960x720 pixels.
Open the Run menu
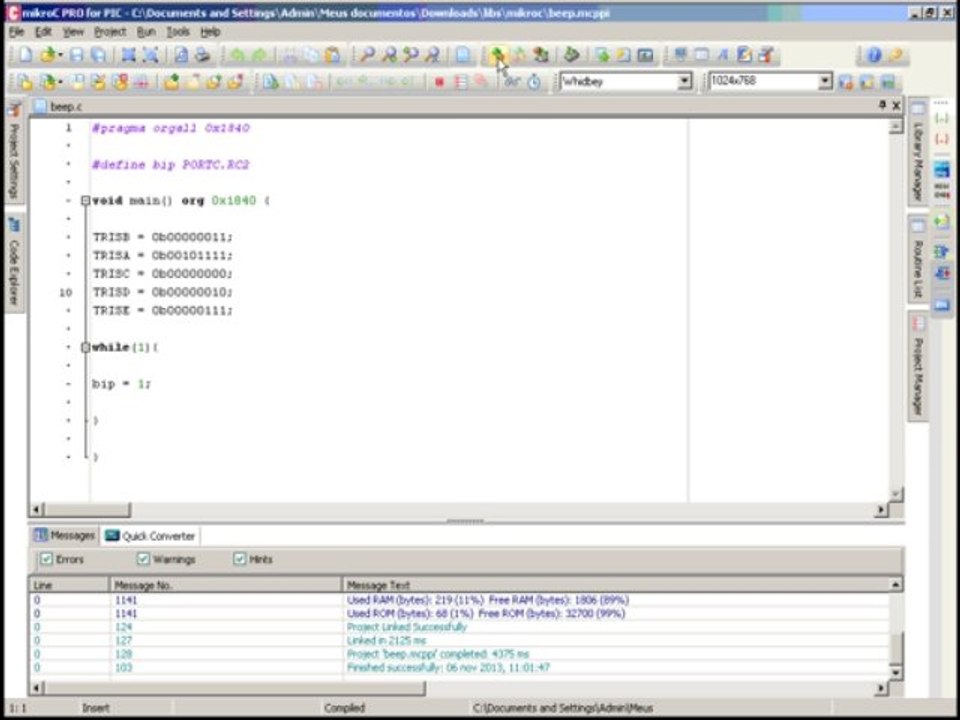146,32
